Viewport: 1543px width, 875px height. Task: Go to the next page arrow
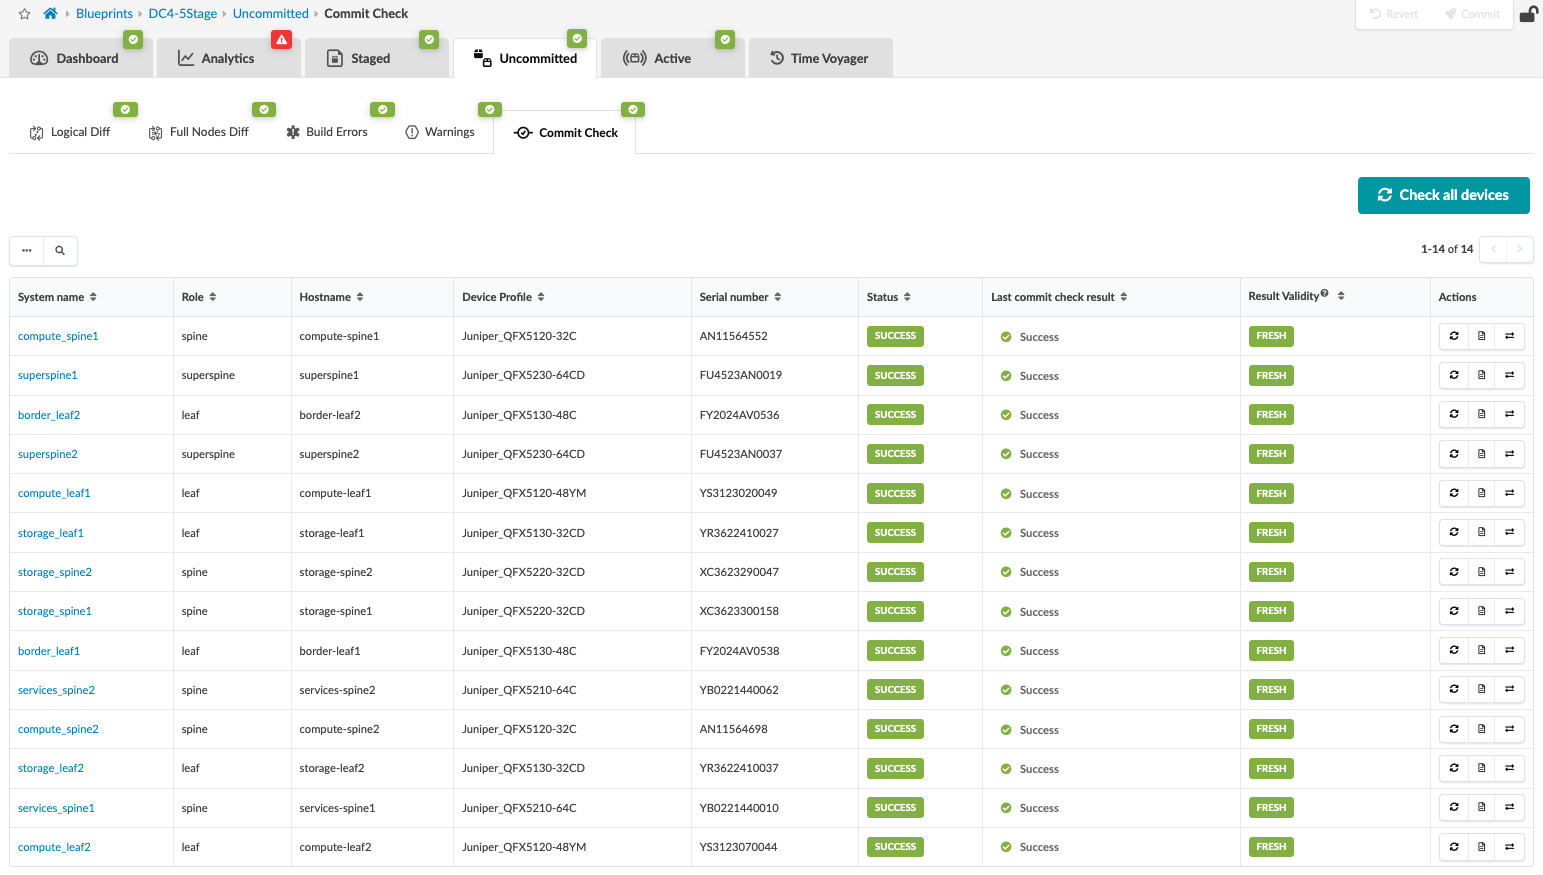(x=1519, y=249)
